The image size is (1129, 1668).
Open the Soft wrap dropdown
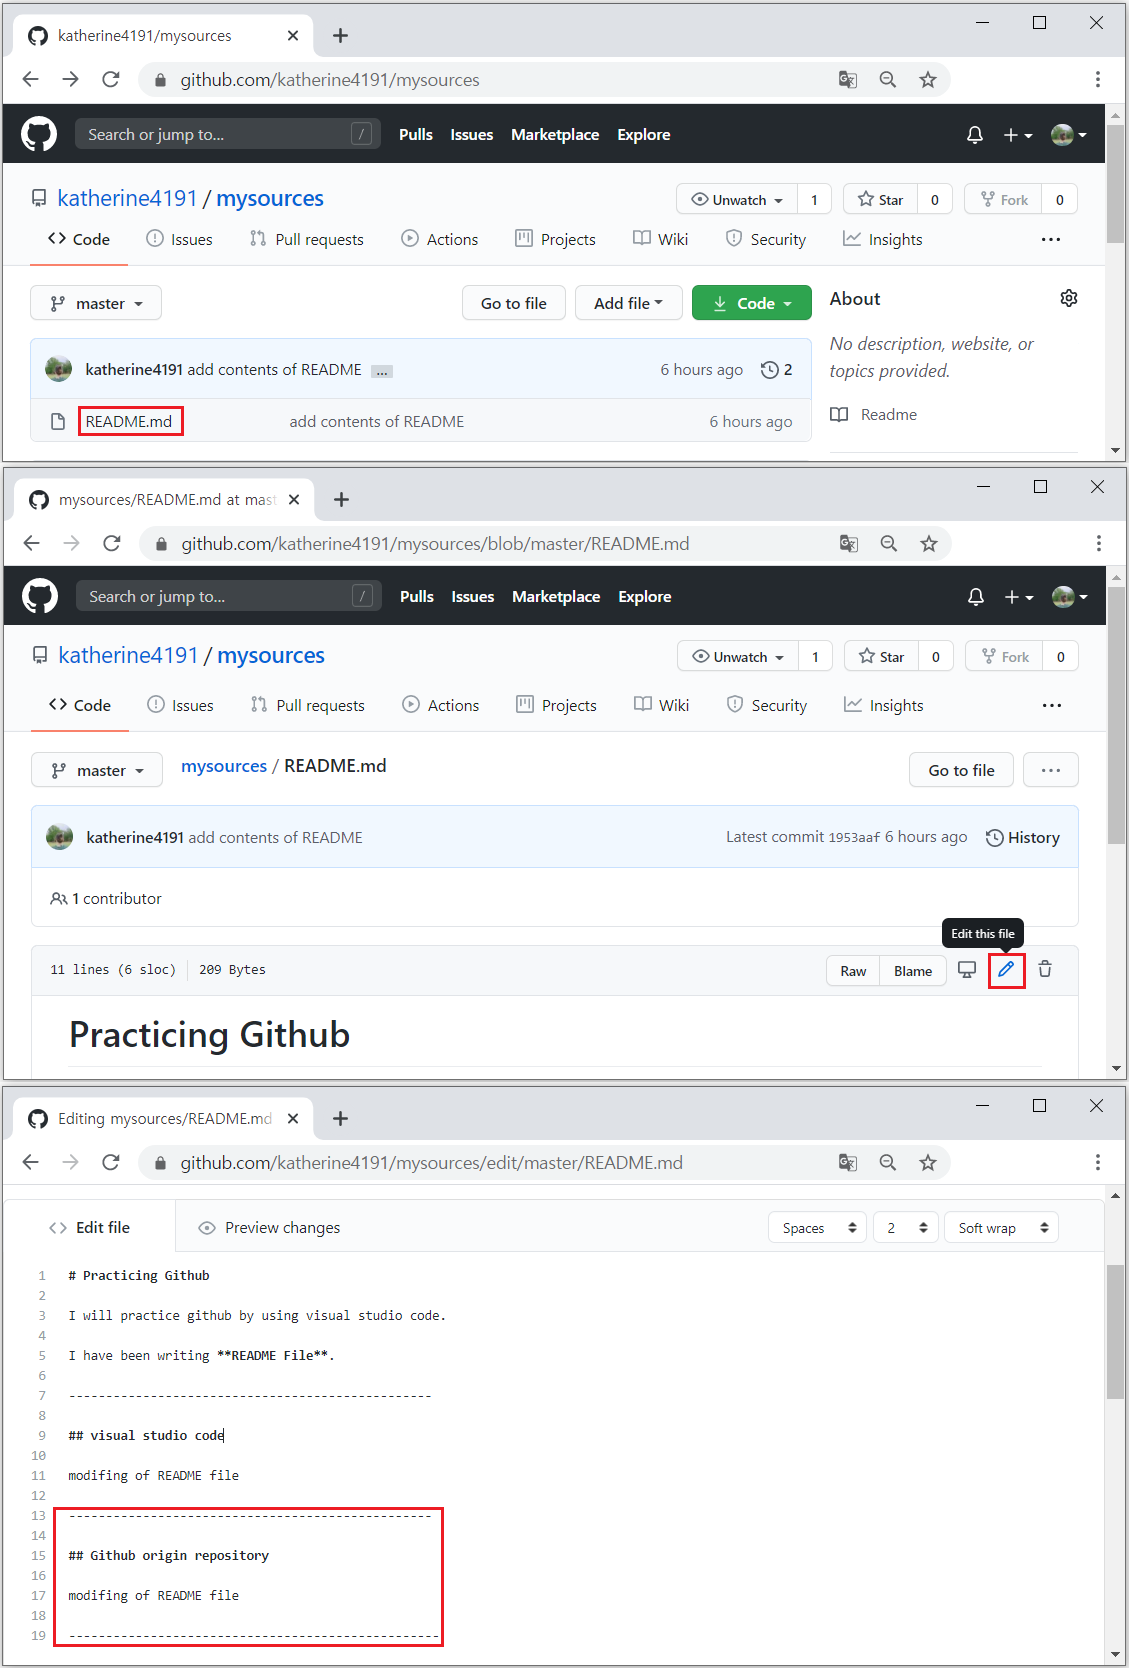(1001, 1228)
